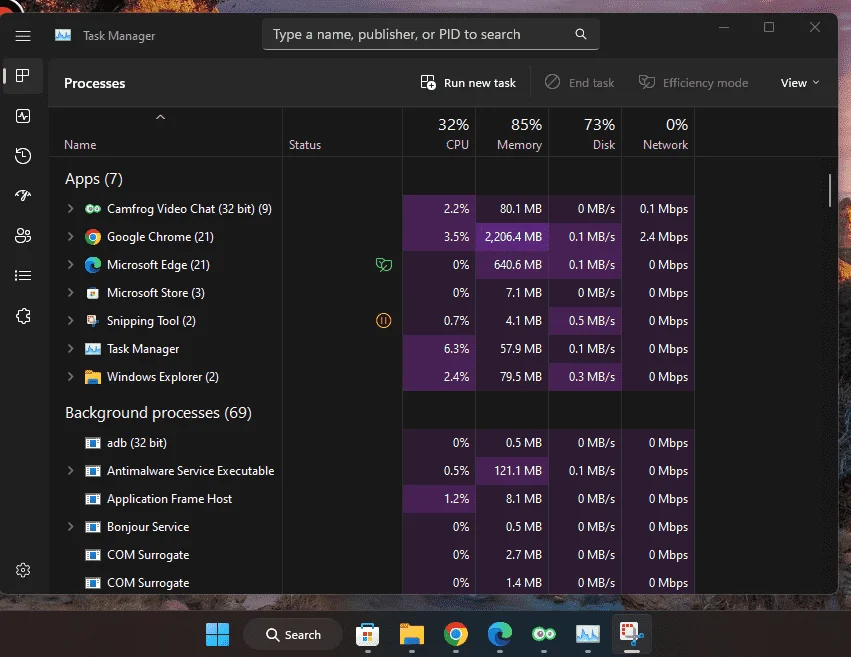
Task: Open the Services sidebar page
Action: 23,316
